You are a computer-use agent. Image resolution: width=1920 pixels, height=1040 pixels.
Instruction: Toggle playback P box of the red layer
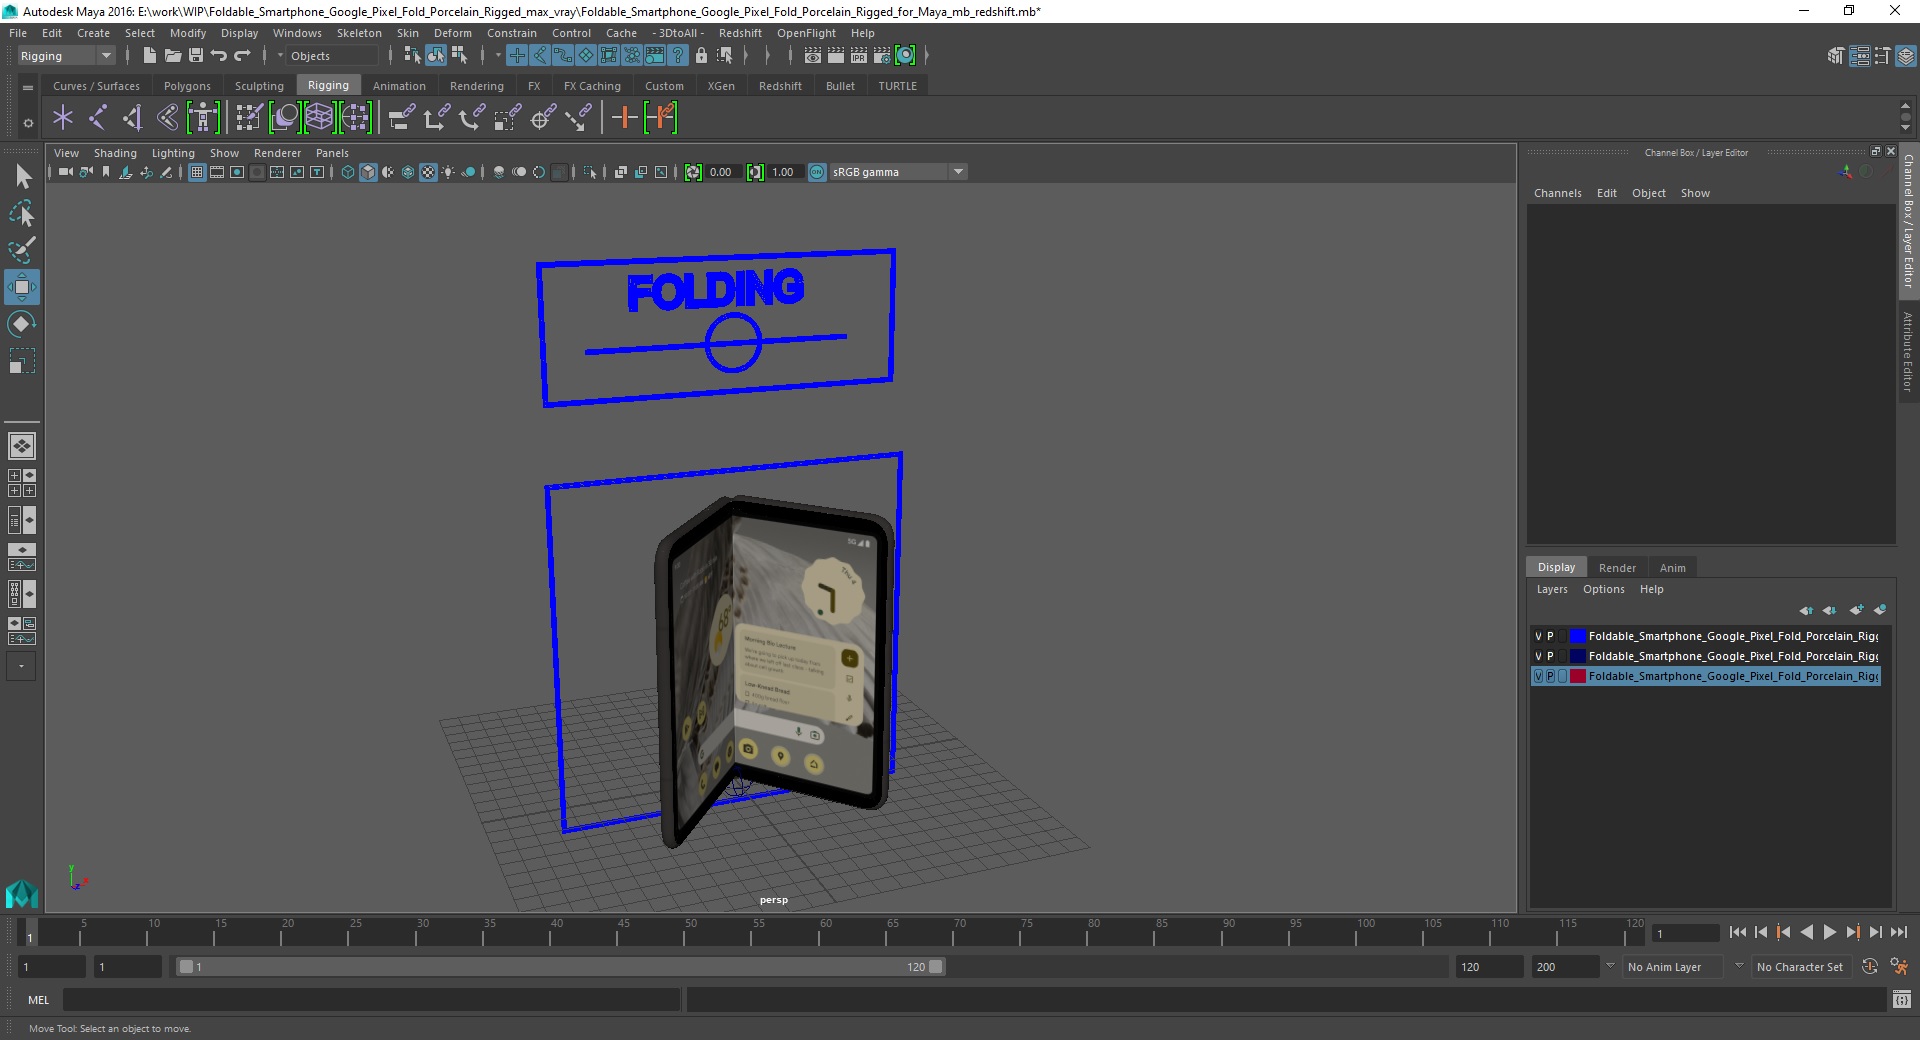pyautogui.click(x=1550, y=676)
